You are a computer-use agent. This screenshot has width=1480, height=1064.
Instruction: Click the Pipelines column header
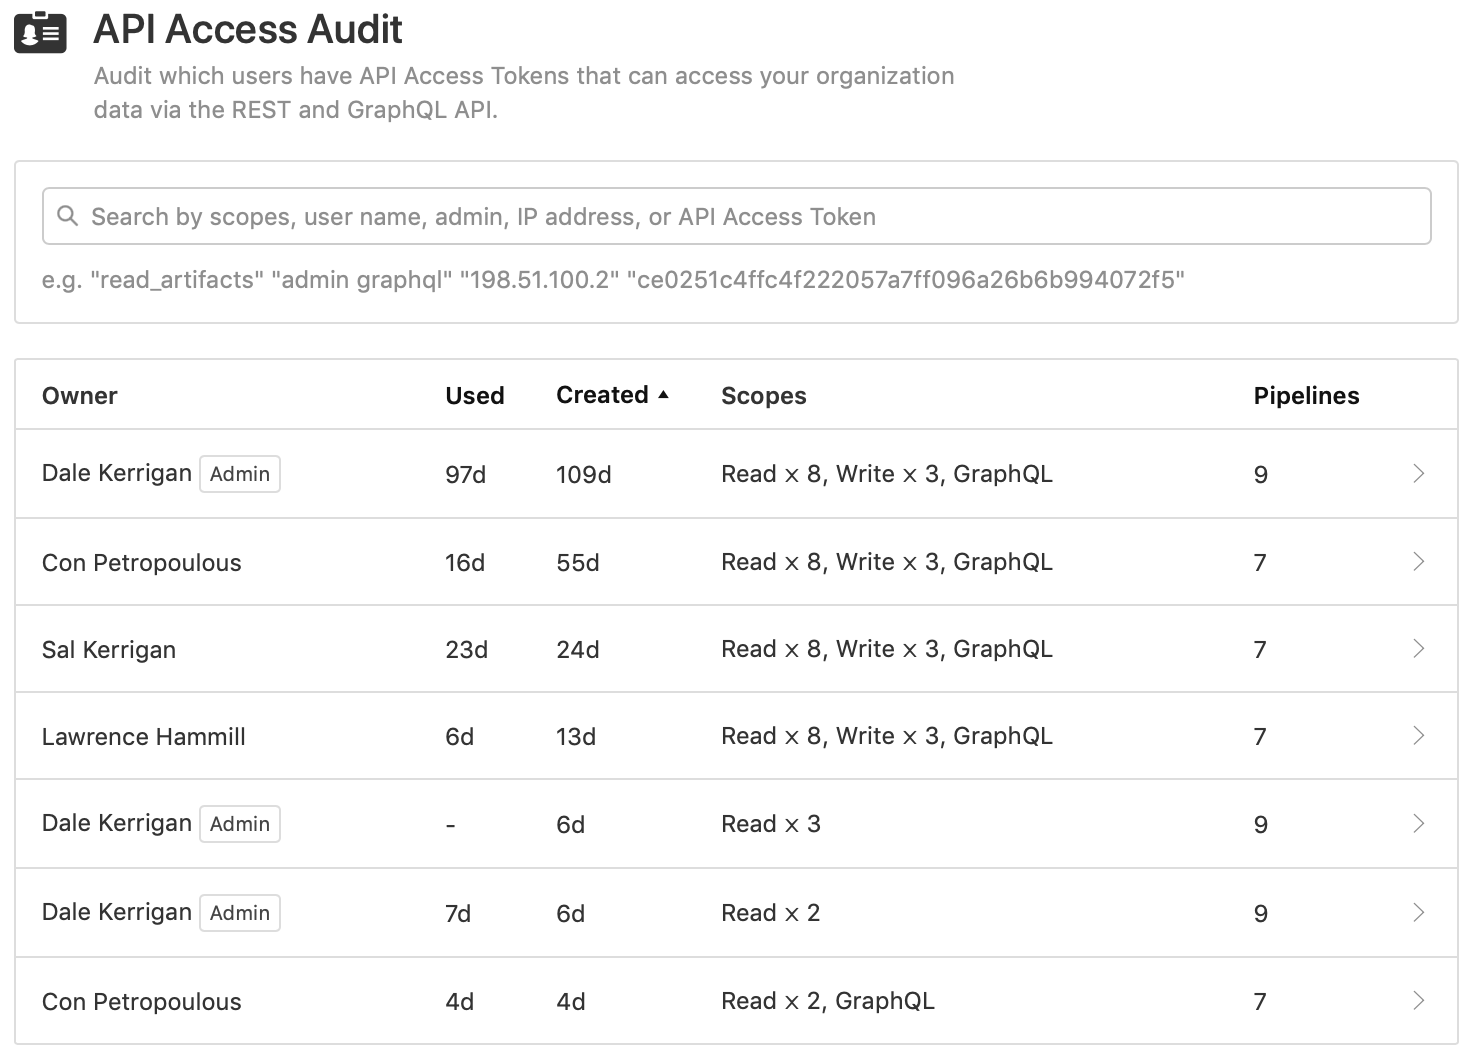click(x=1306, y=396)
